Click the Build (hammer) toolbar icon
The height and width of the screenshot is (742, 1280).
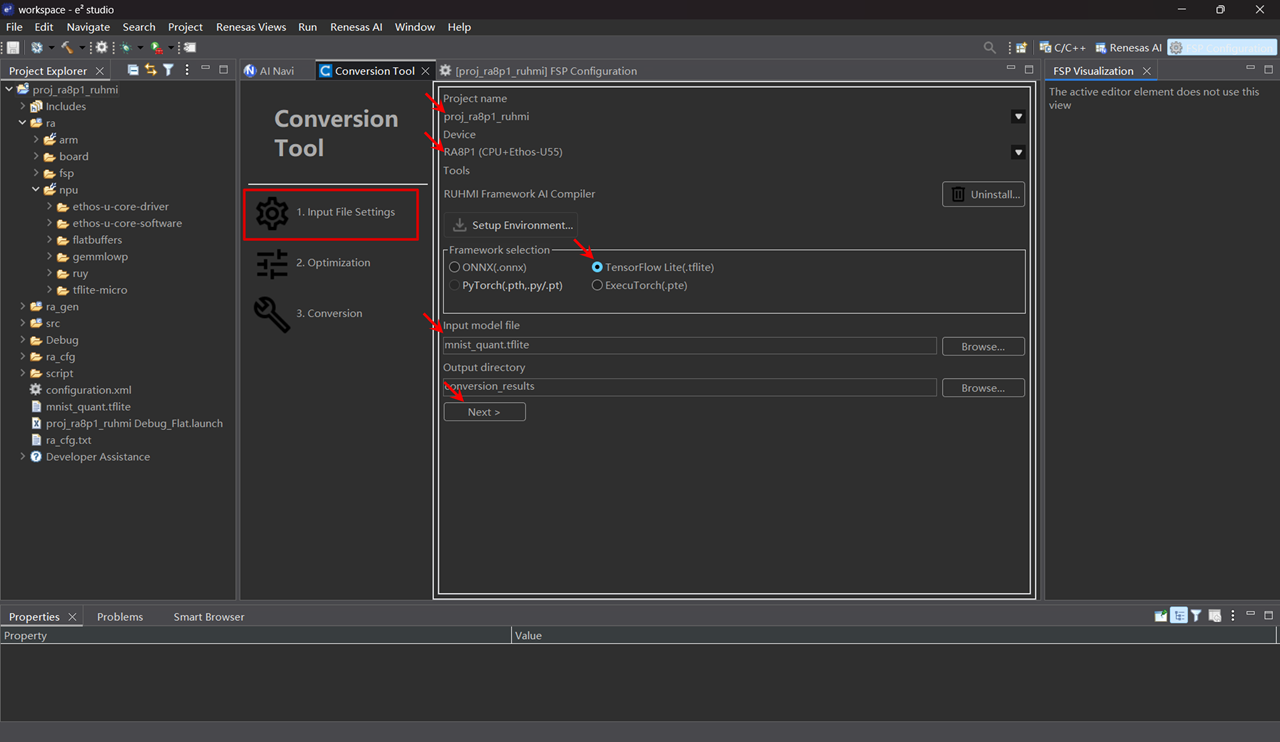click(67, 47)
